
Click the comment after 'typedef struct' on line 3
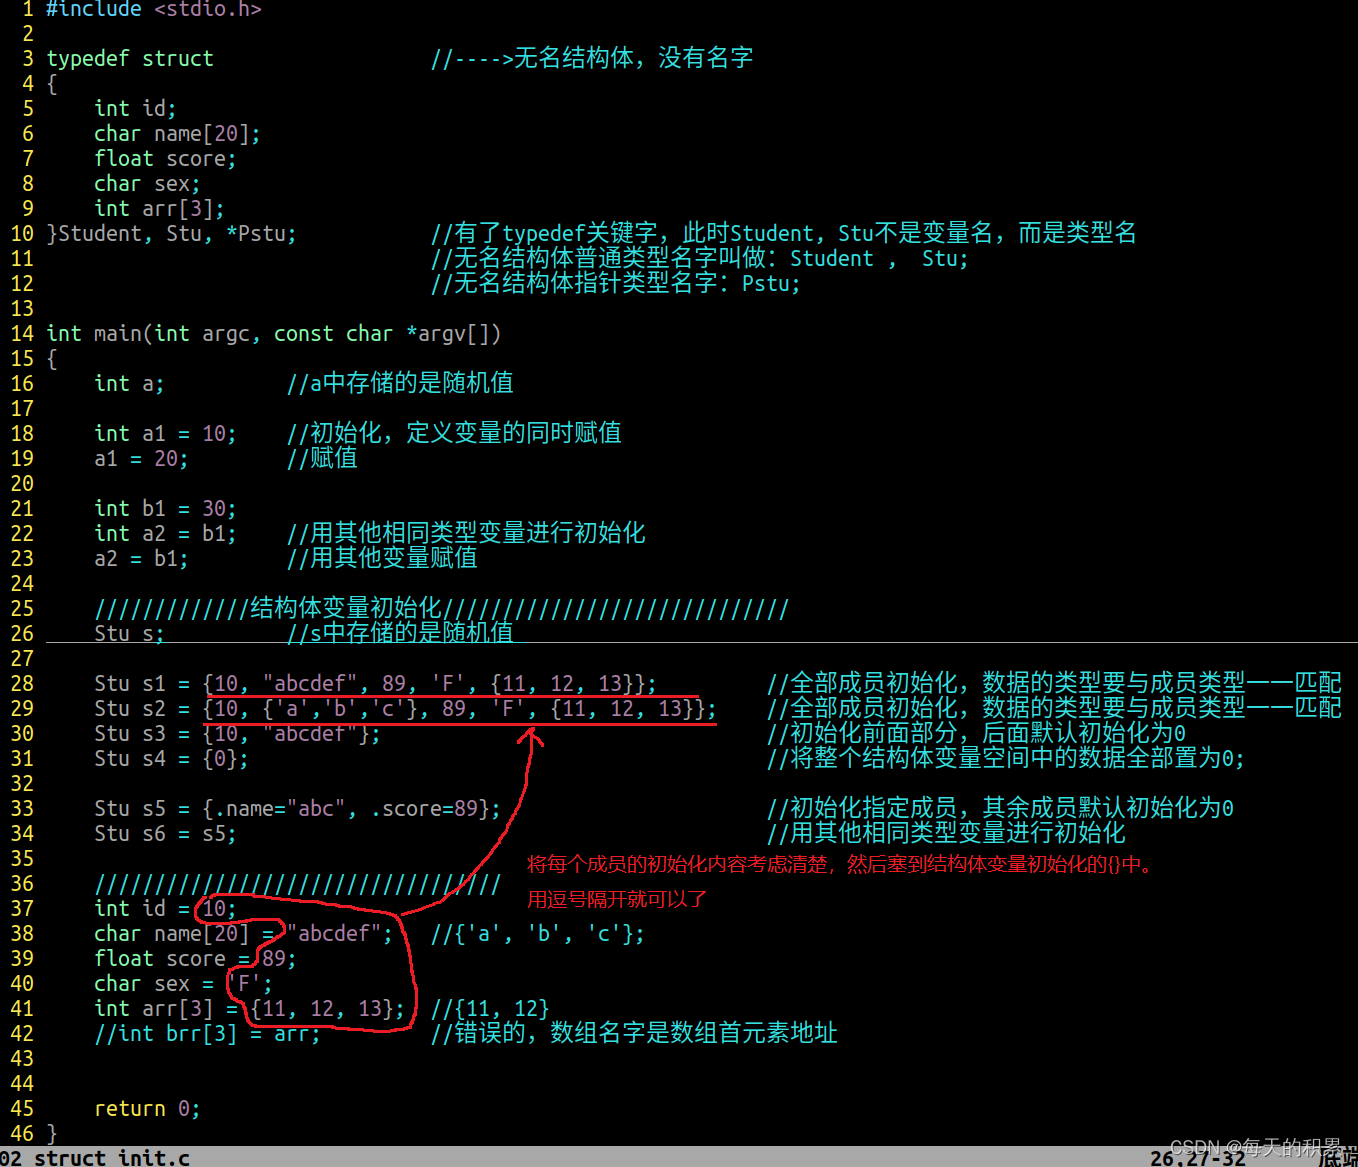coord(592,59)
